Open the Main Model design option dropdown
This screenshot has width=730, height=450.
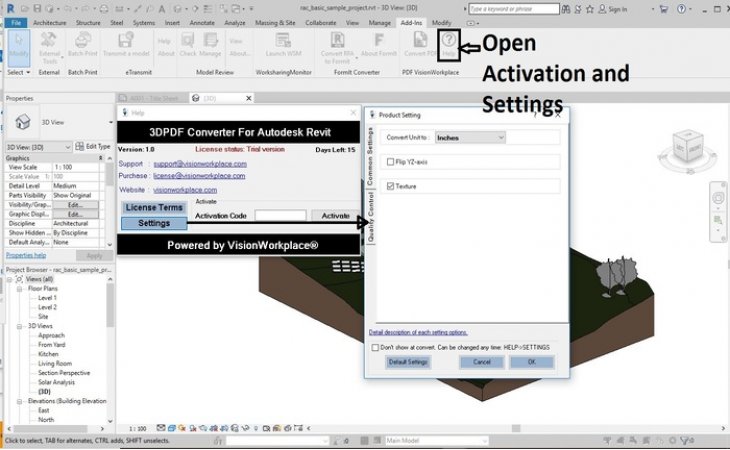436,440
